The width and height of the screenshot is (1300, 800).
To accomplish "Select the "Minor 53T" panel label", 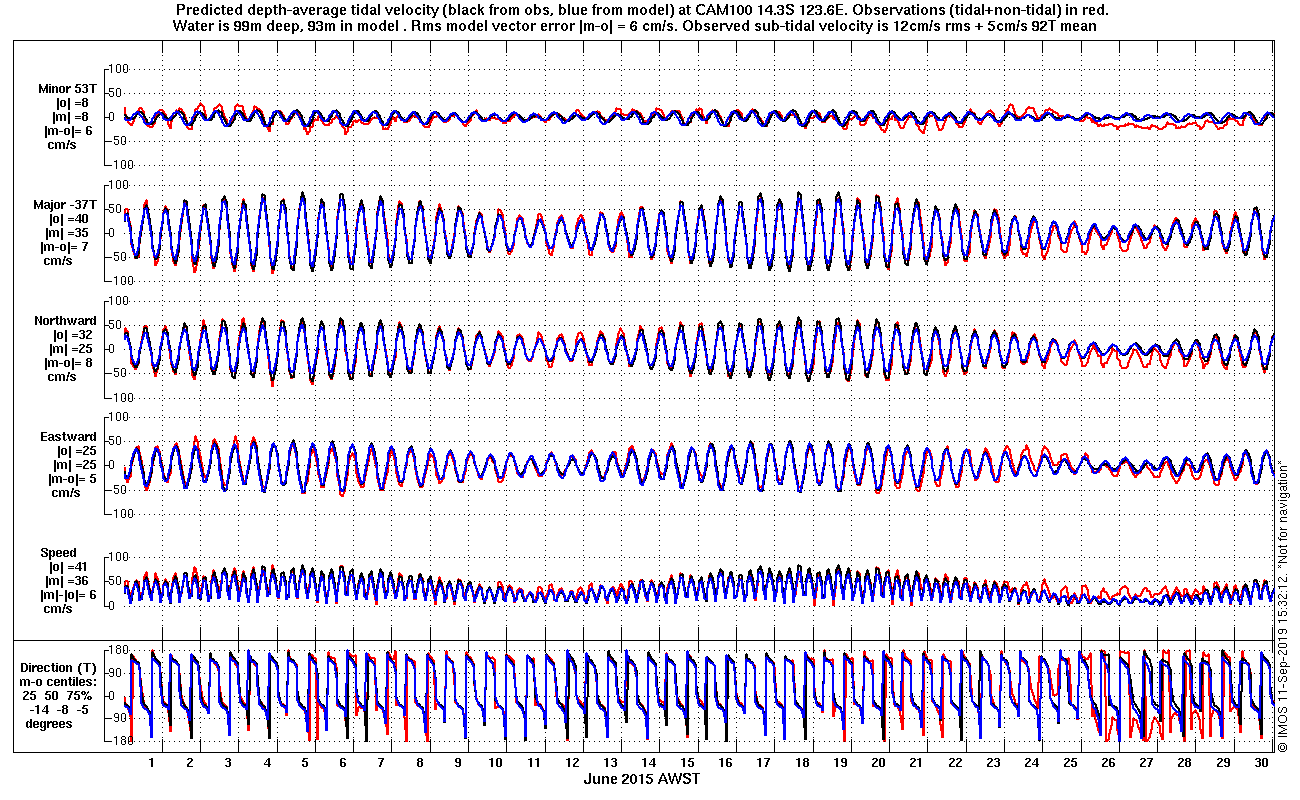I will pyautogui.click(x=68, y=89).
